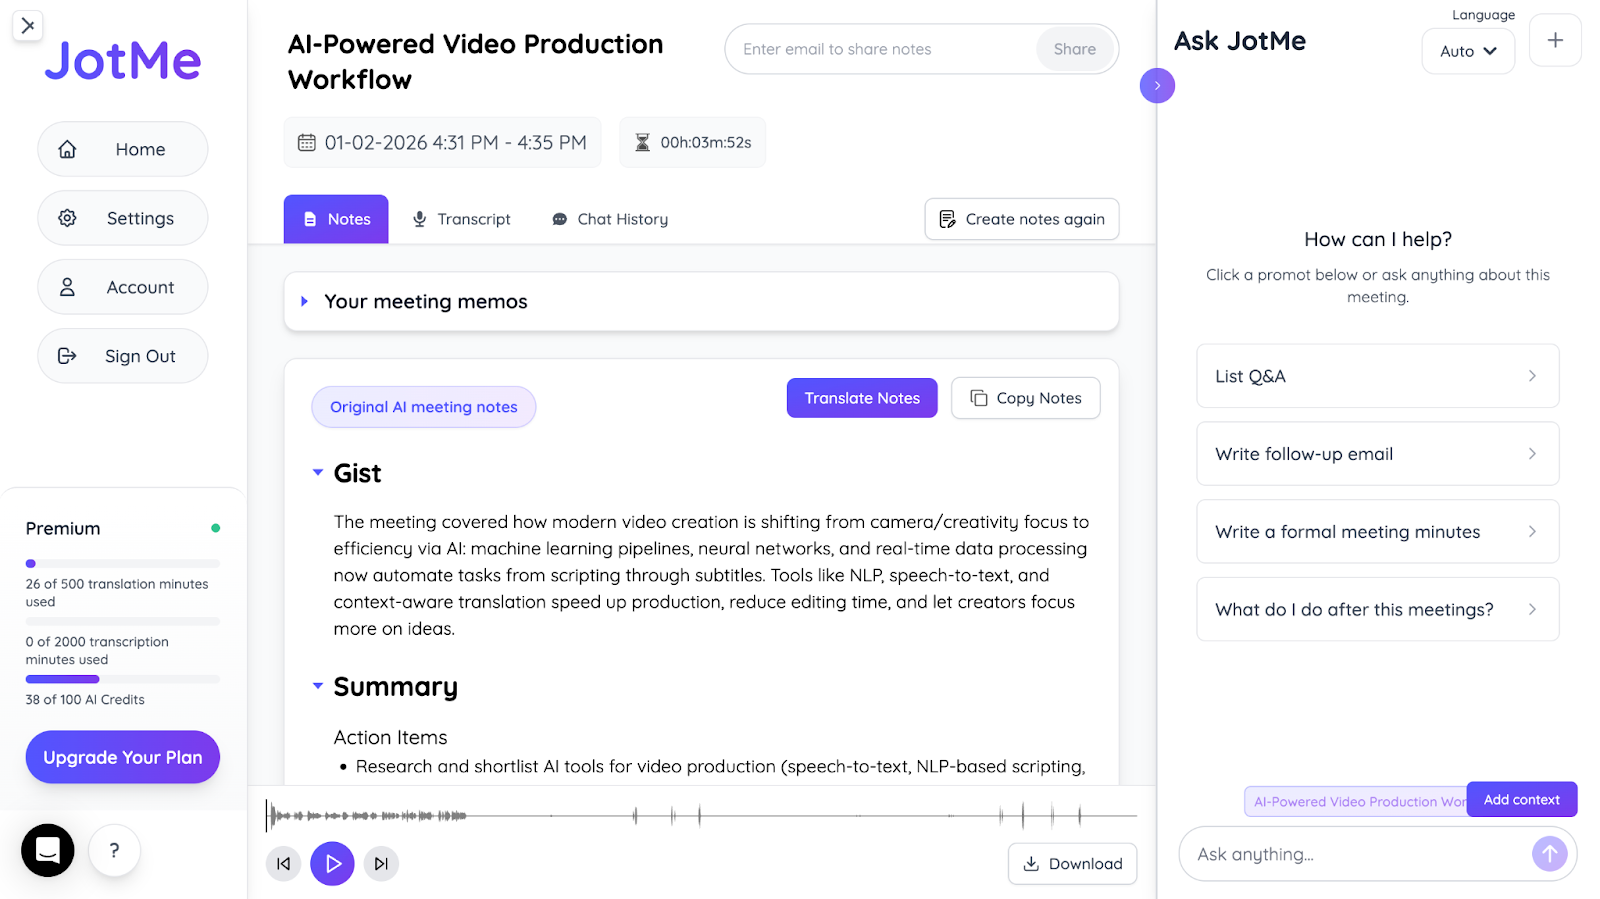Click the 'How can I help?' text
This screenshot has width=1600, height=899.
tap(1378, 239)
